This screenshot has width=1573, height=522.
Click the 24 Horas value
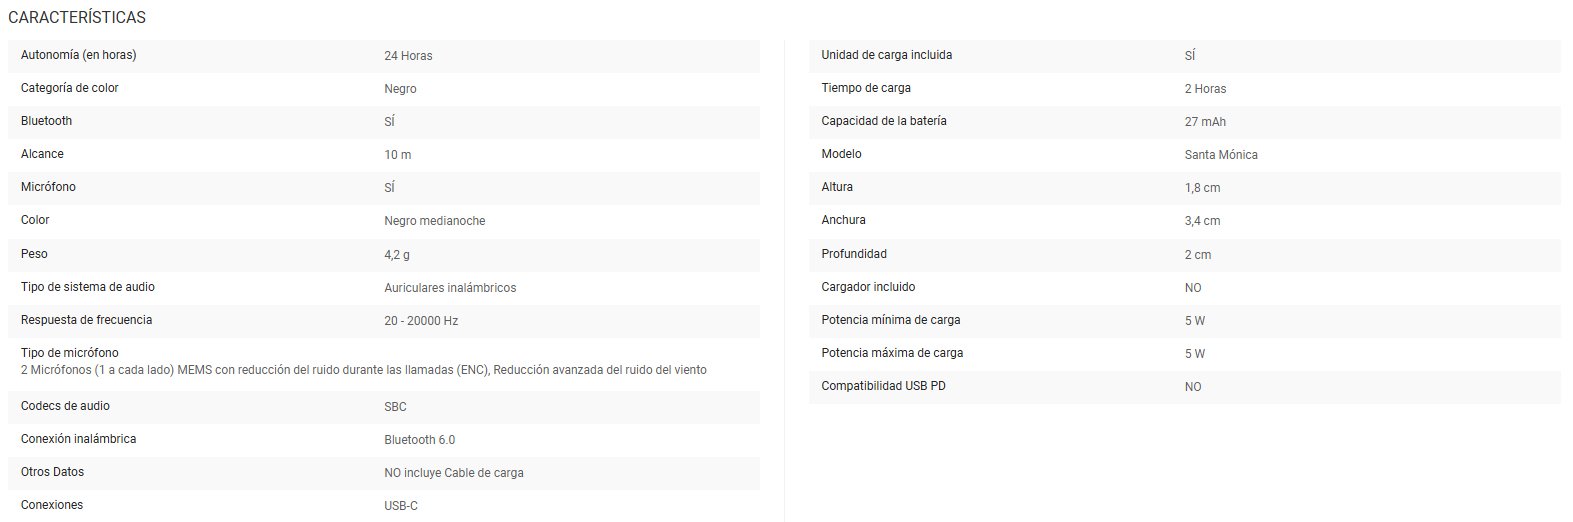(408, 56)
